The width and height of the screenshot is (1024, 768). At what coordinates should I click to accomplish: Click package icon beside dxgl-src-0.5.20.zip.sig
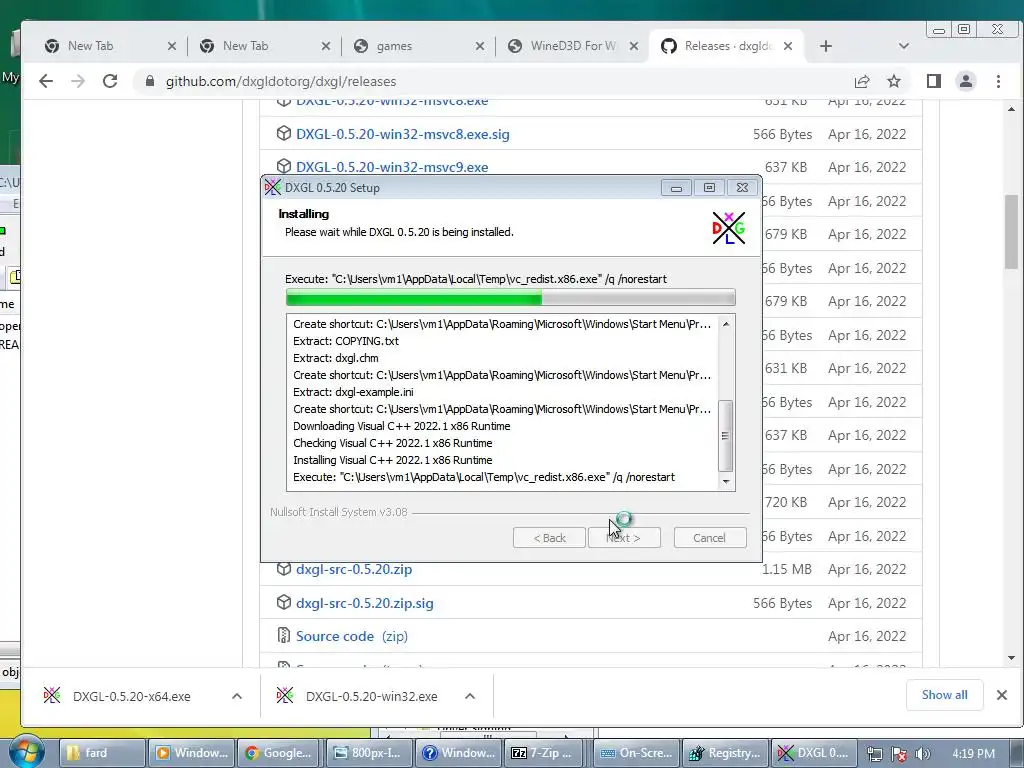(x=283, y=602)
